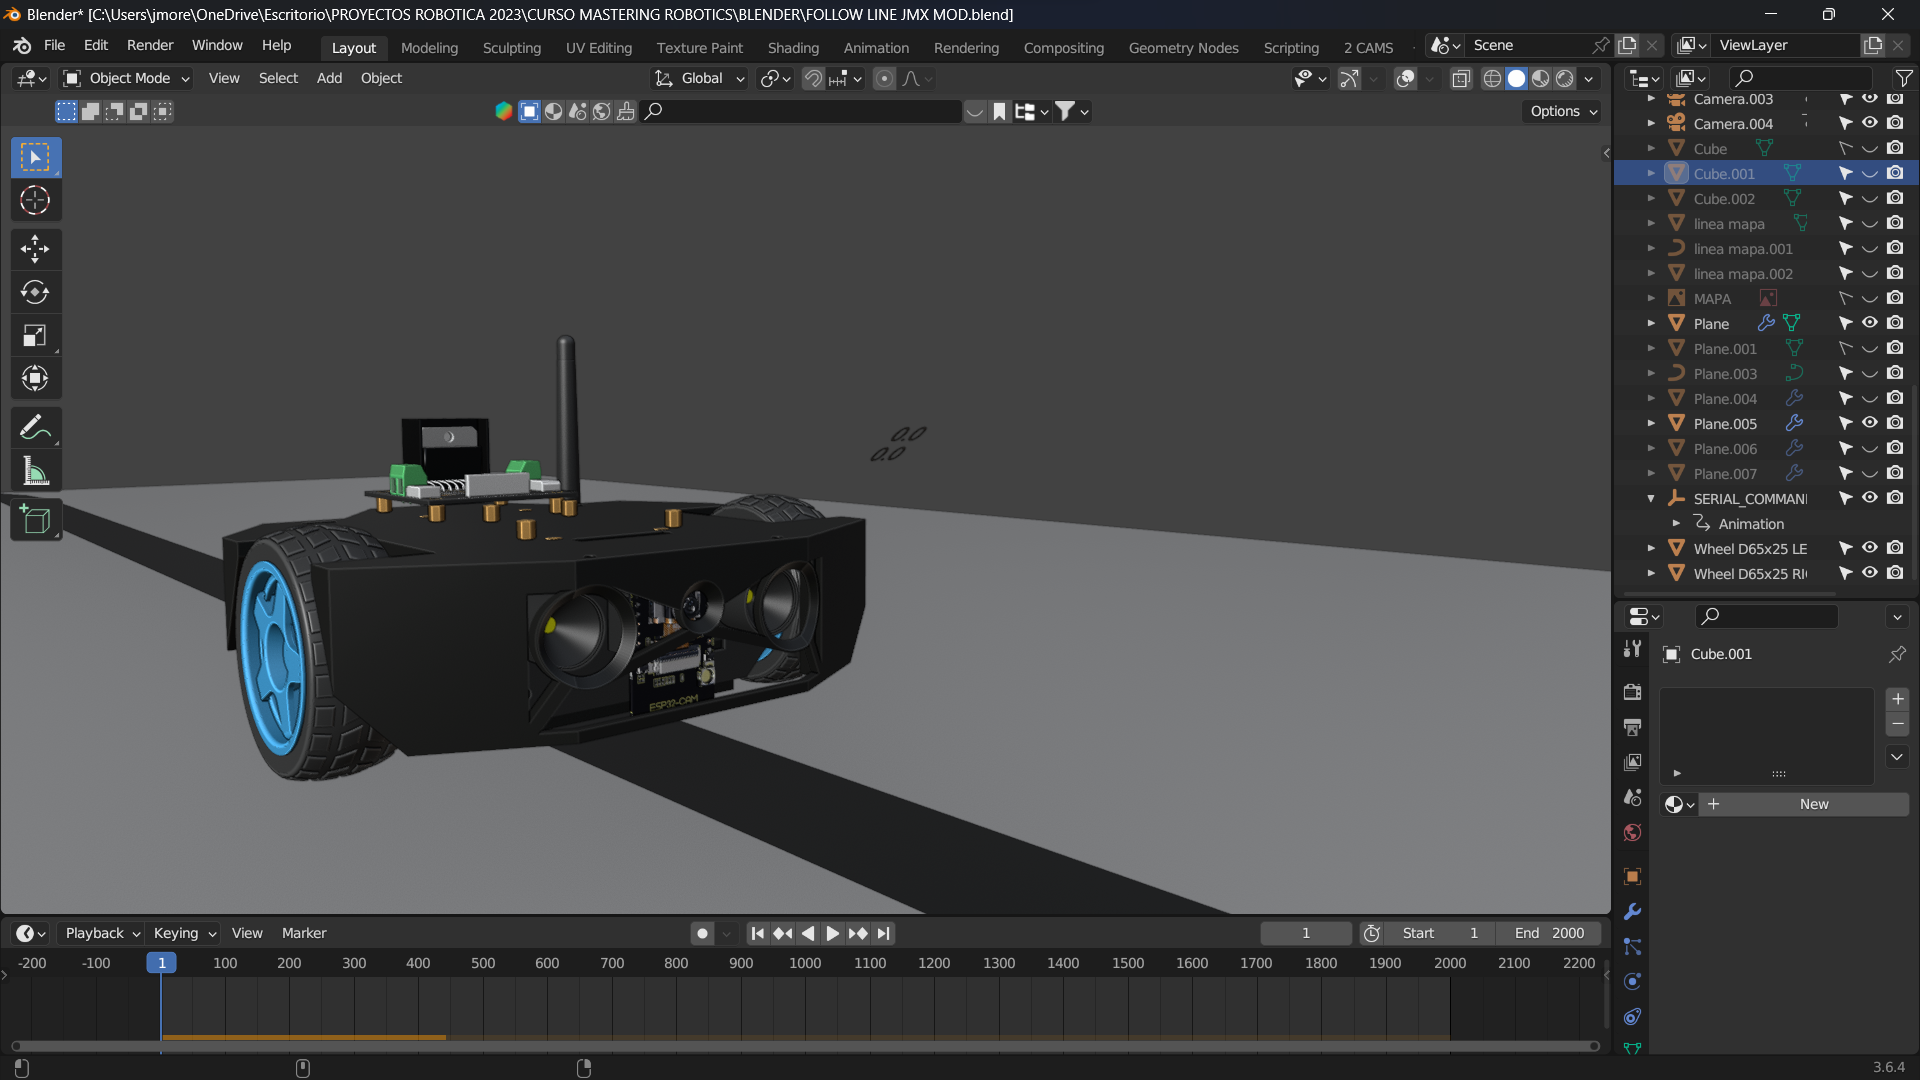Click timeline frame marker 1000
This screenshot has width=1920, height=1080.
pos(805,963)
